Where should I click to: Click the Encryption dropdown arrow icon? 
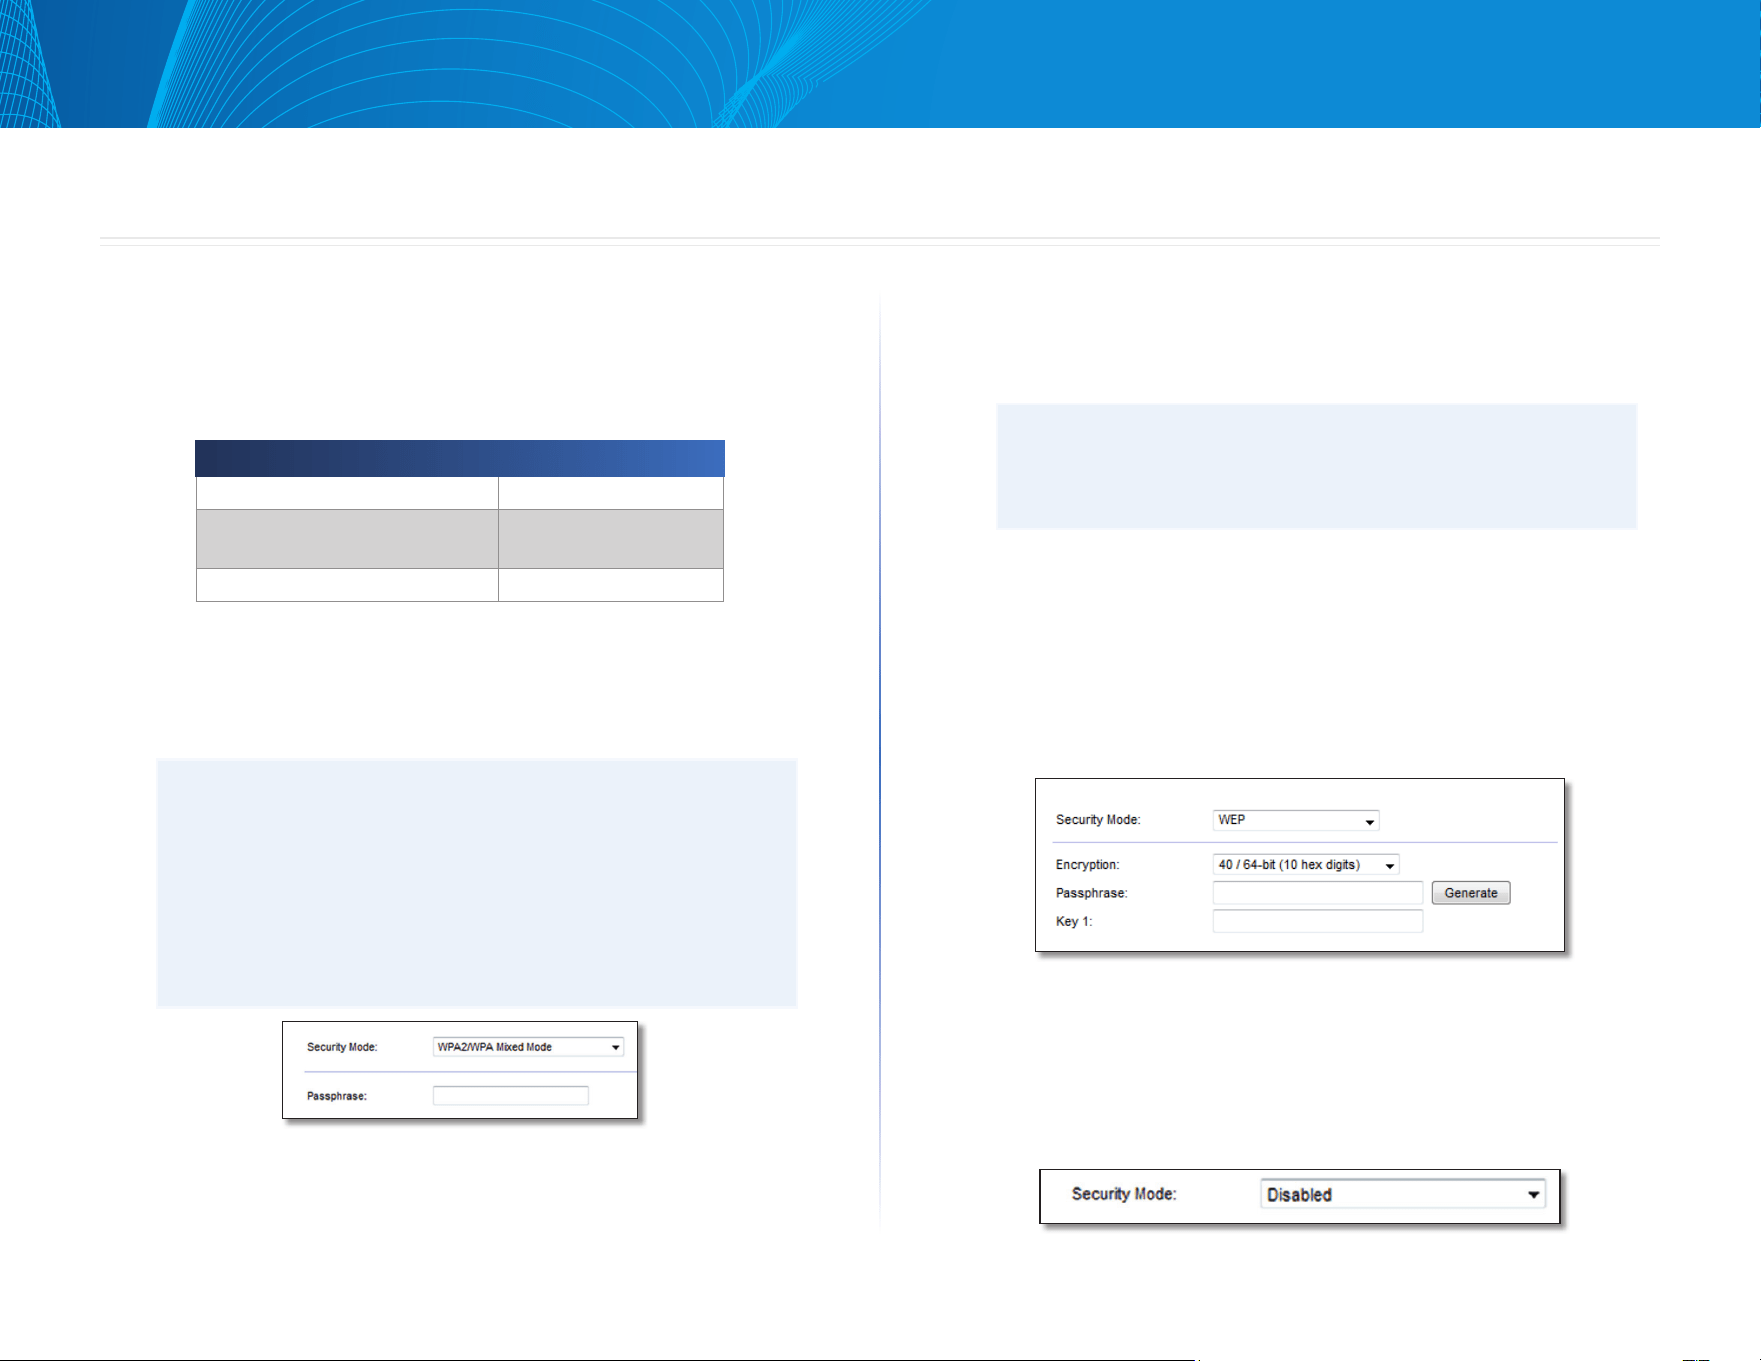click(x=1389, y=866)
